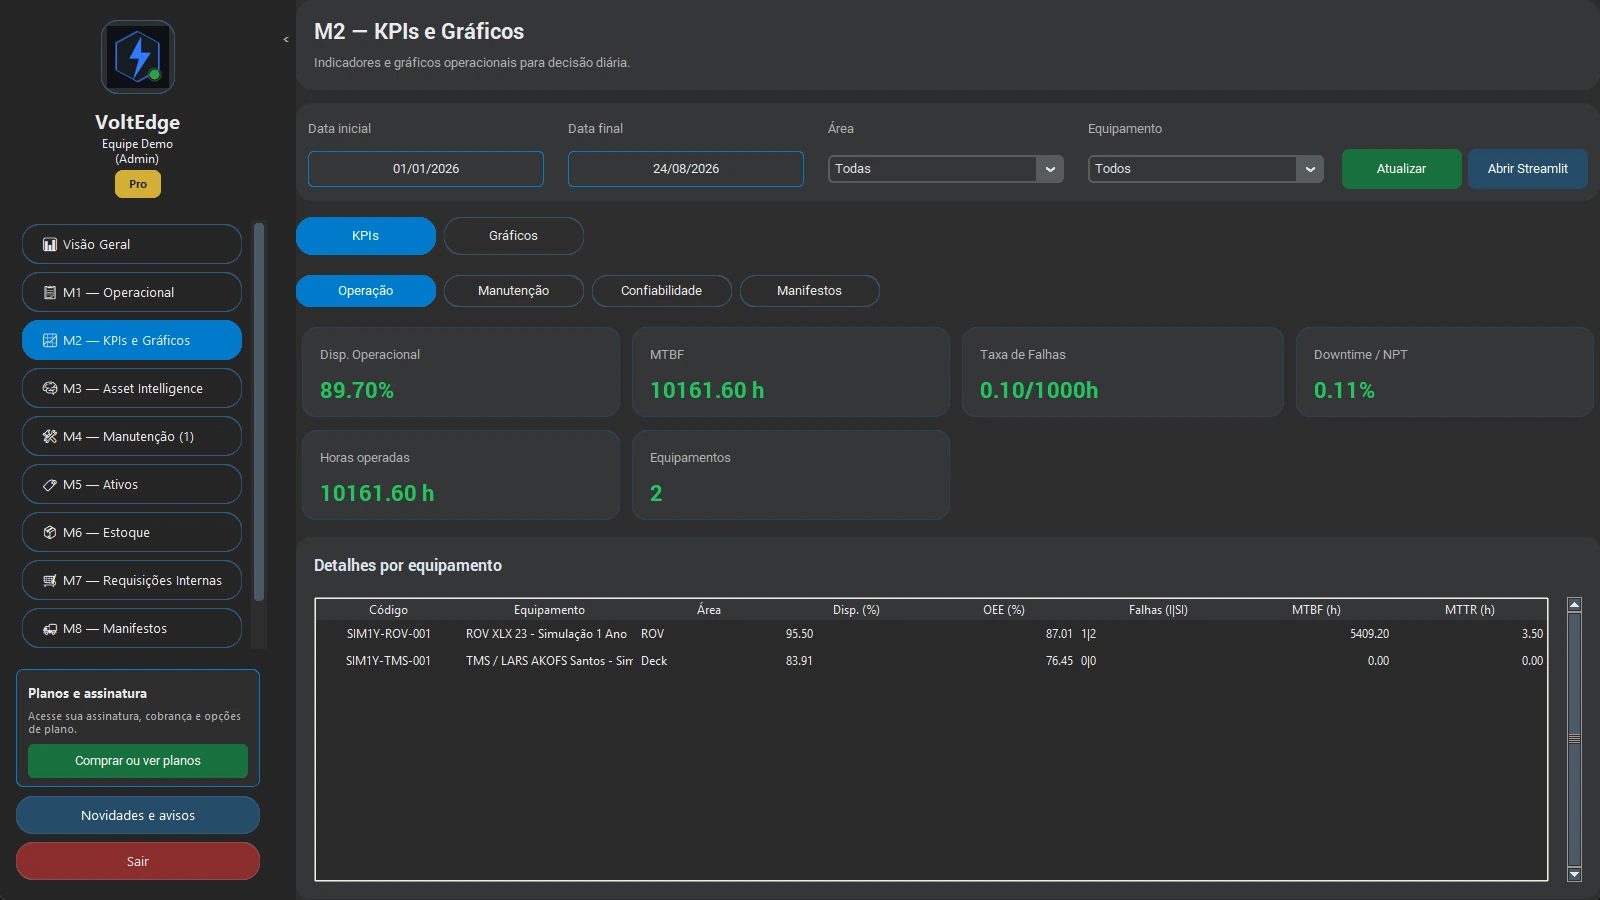The width and height of the screenshot is (1600, 900).
Task: Click the VoltEdge lightning logo icon
Action: [138, 57]
